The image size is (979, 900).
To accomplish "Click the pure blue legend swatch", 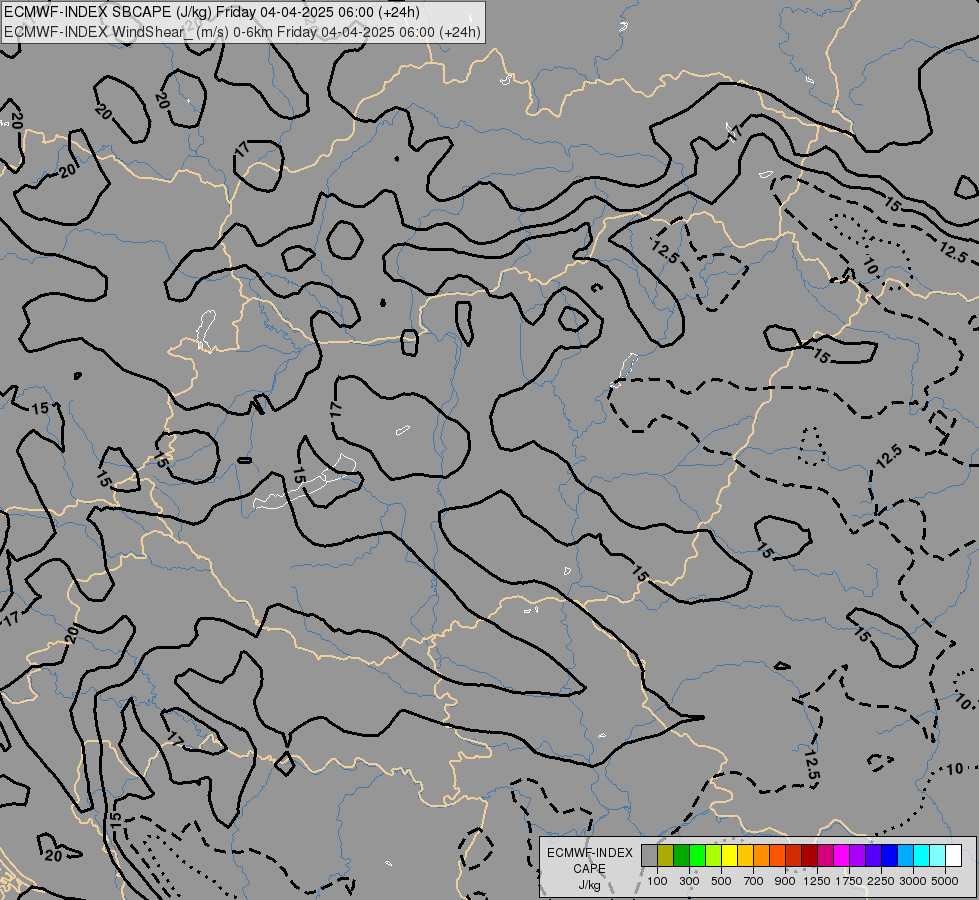I will [890, 855].
